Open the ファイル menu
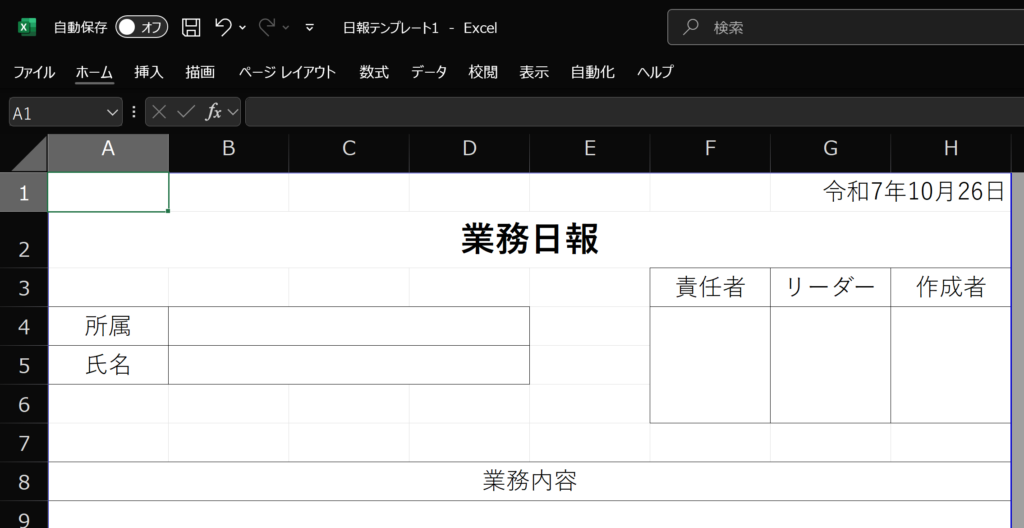The width and height of the screenshot is (1024, 528). pos(34,72)
